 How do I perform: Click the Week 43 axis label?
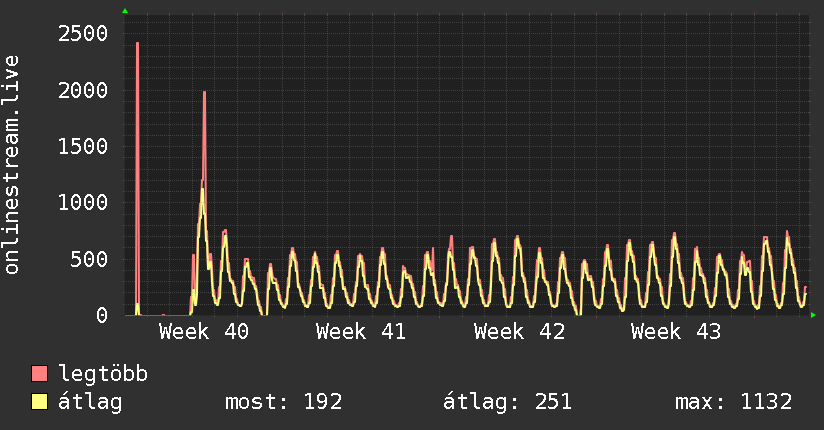(x=676, y=332)
